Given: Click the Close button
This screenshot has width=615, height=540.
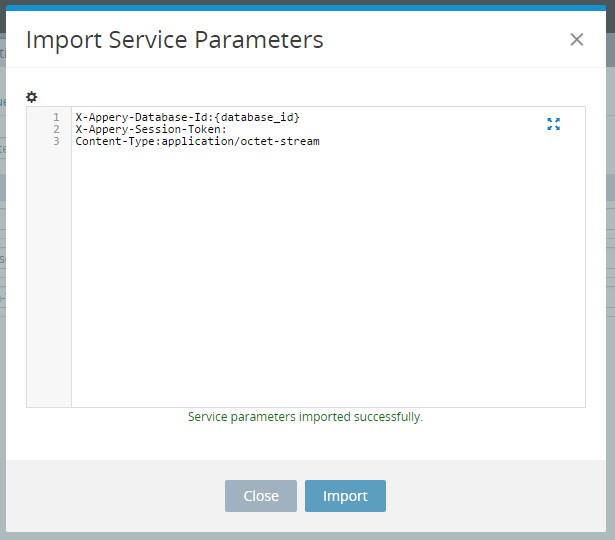Looking at the screenshot, I should [x=261, y=496].
